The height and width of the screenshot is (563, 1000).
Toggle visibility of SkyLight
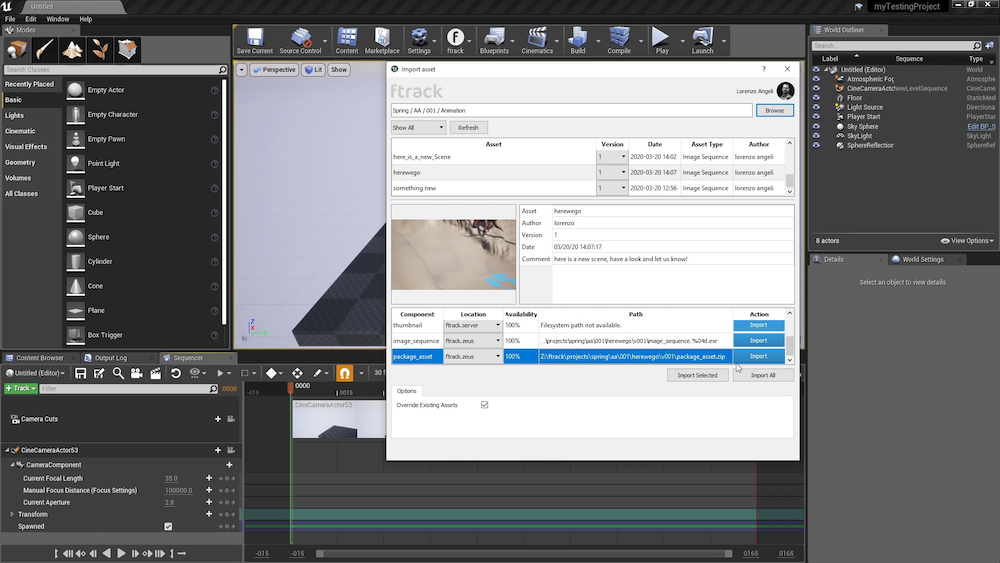(x=816, y=136)
